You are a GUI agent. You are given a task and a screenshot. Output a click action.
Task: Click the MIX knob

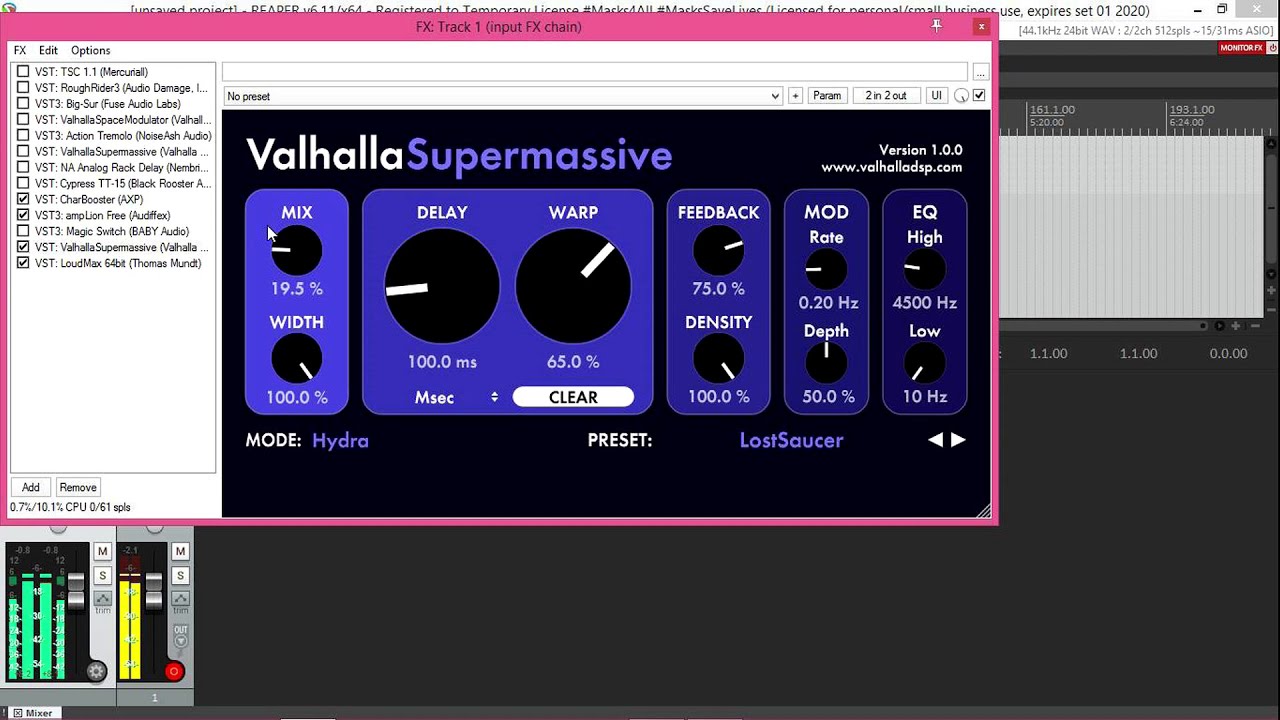pyautogui.click(x=297, y=250)
